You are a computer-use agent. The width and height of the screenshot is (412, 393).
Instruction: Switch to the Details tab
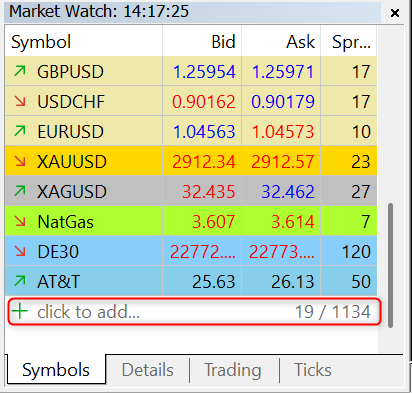[x=148, y=370]
